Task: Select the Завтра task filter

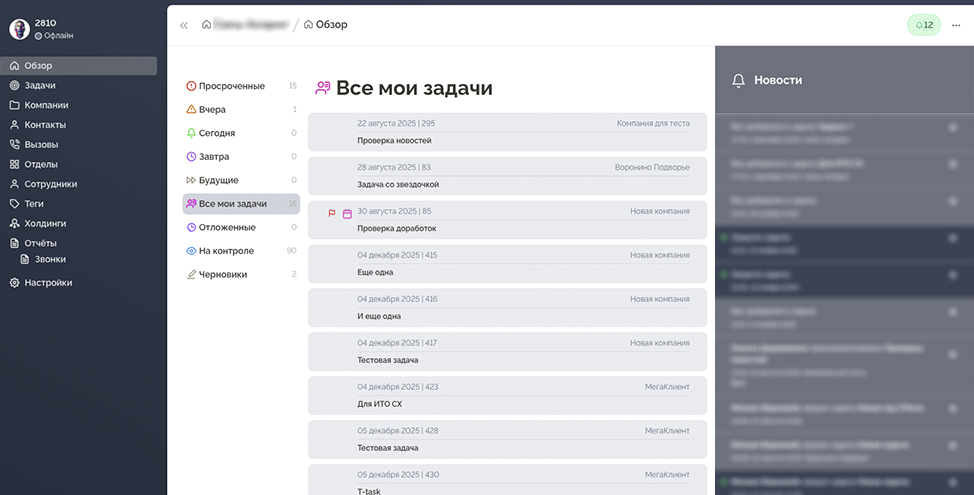Action: [241, 157]
